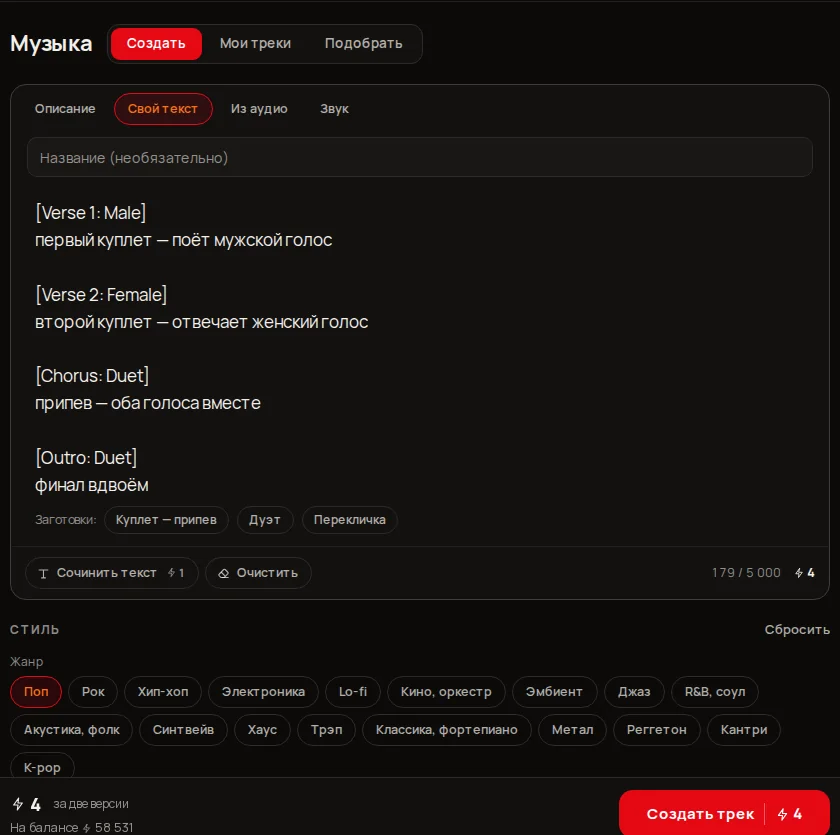This screenshot has height=835, width=840.
Task: Toggle the Электроника genre chip
Action: point(263,691)
